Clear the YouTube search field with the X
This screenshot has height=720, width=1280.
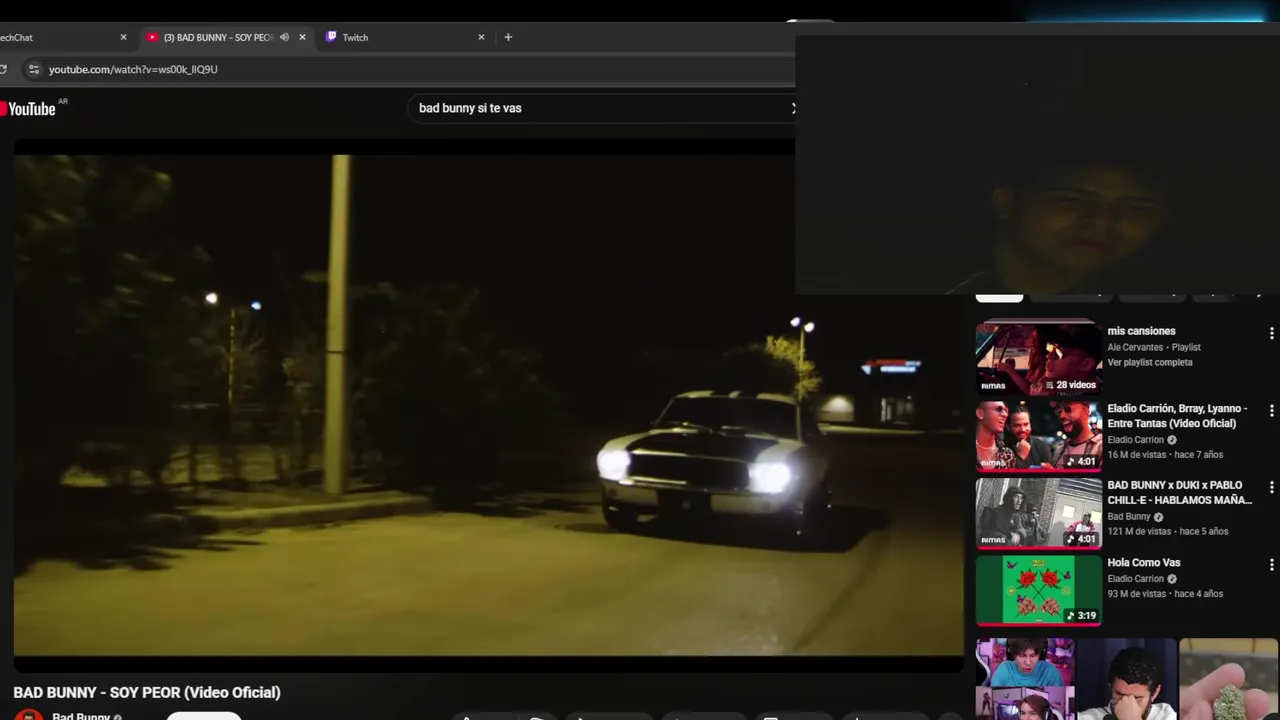[x=793, y=108]
